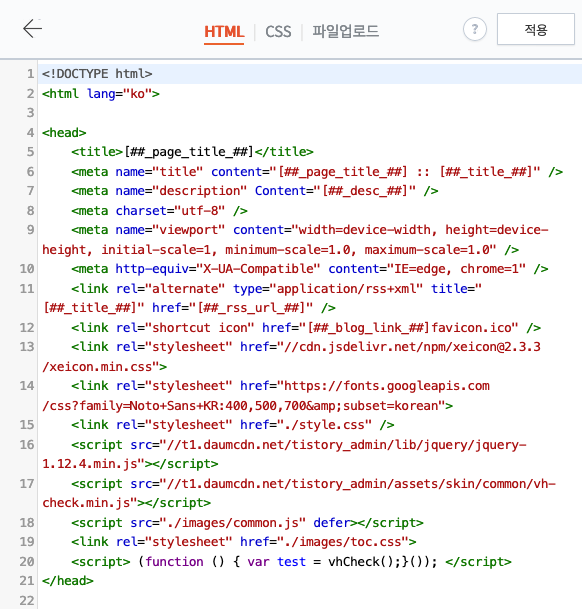Image resolution: width=582 pixels, height=609 pixels.
Task: Click empty line 3 in editor
Action: tap(309, 113)
